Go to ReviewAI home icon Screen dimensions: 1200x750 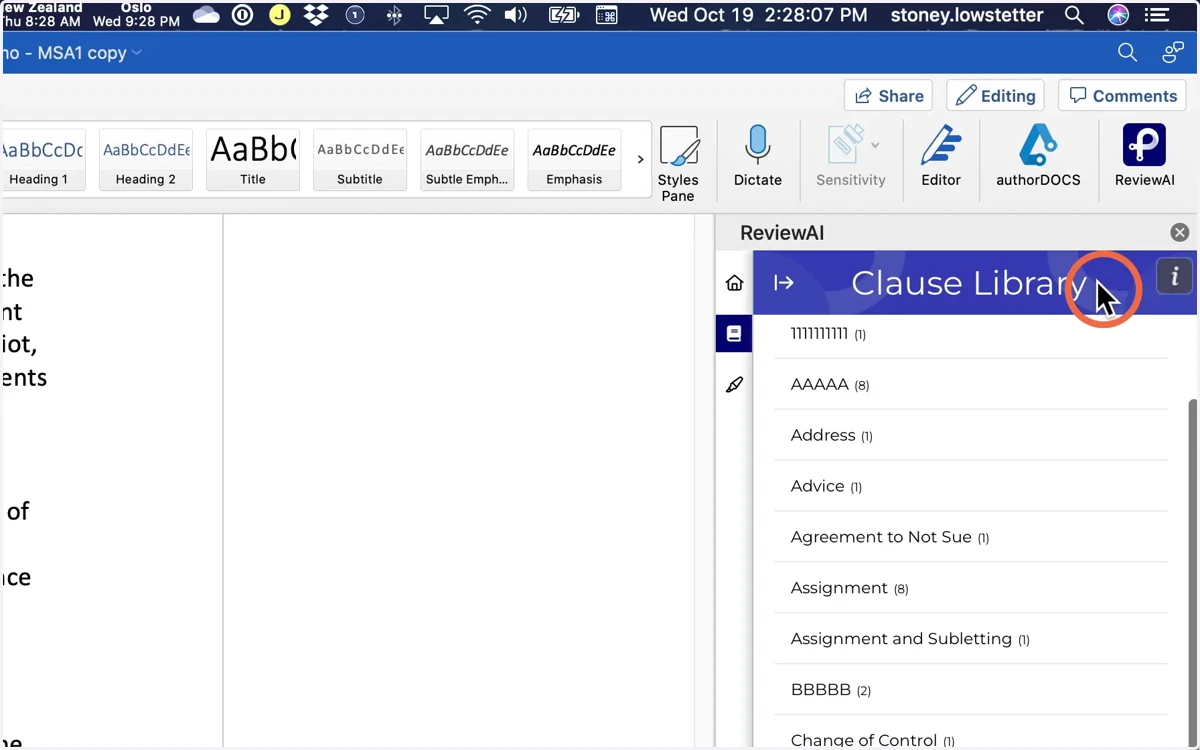[734, 283]
